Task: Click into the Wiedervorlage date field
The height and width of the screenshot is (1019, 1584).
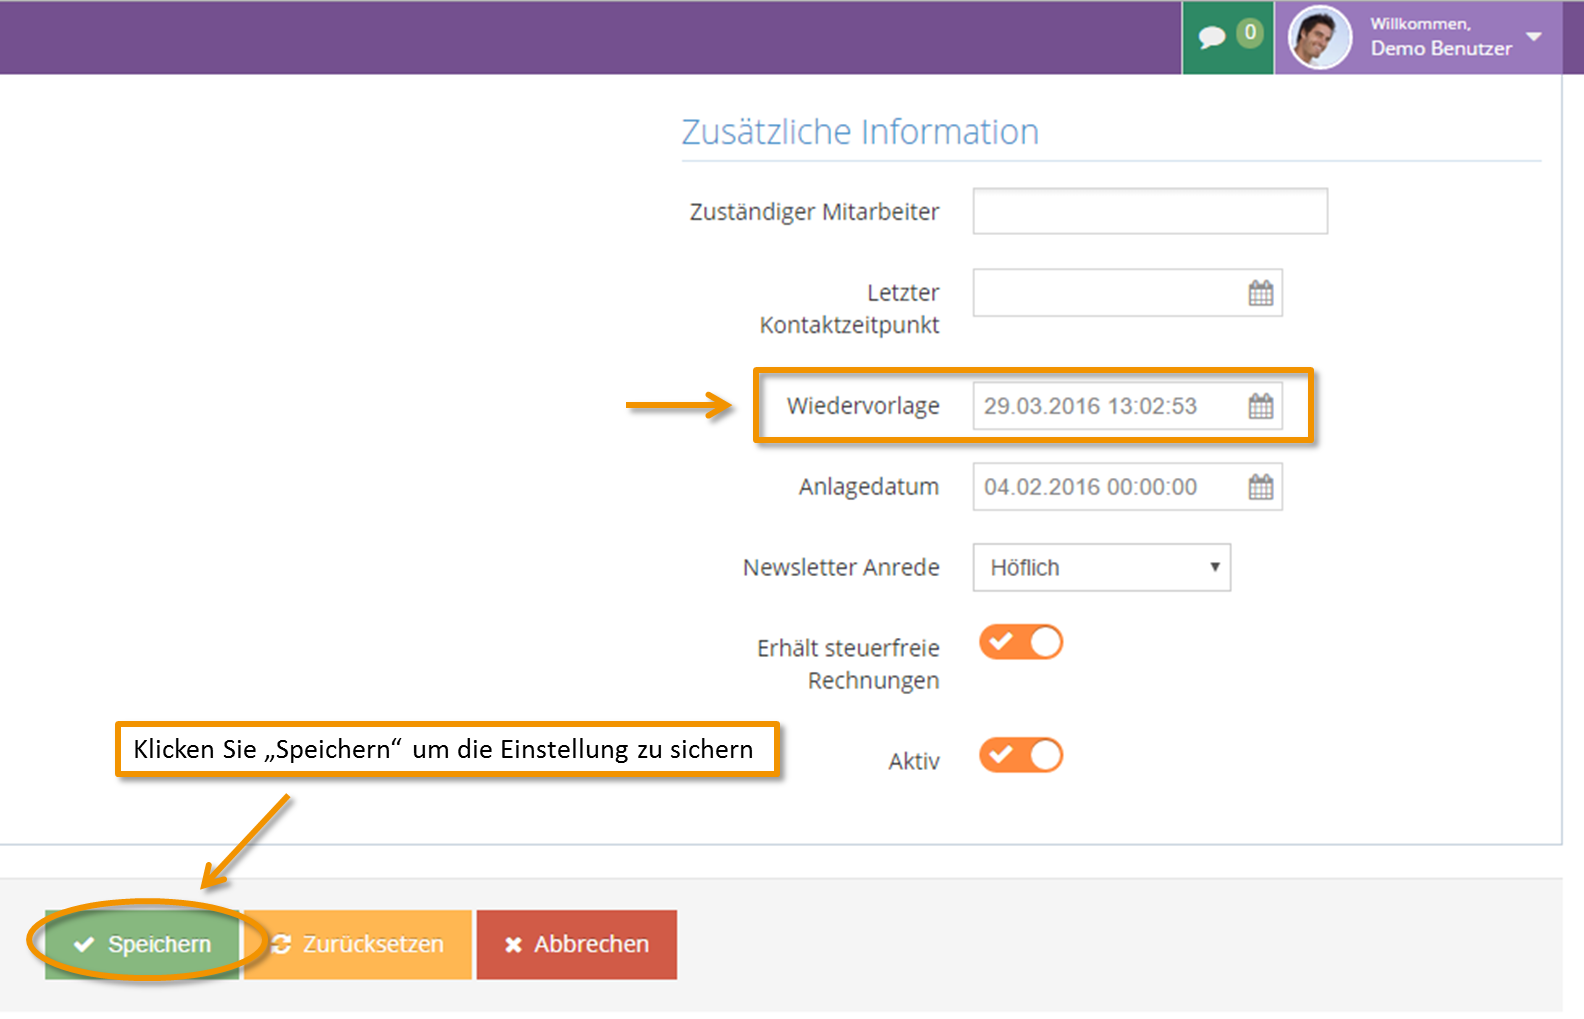Action: [1108, 406]
